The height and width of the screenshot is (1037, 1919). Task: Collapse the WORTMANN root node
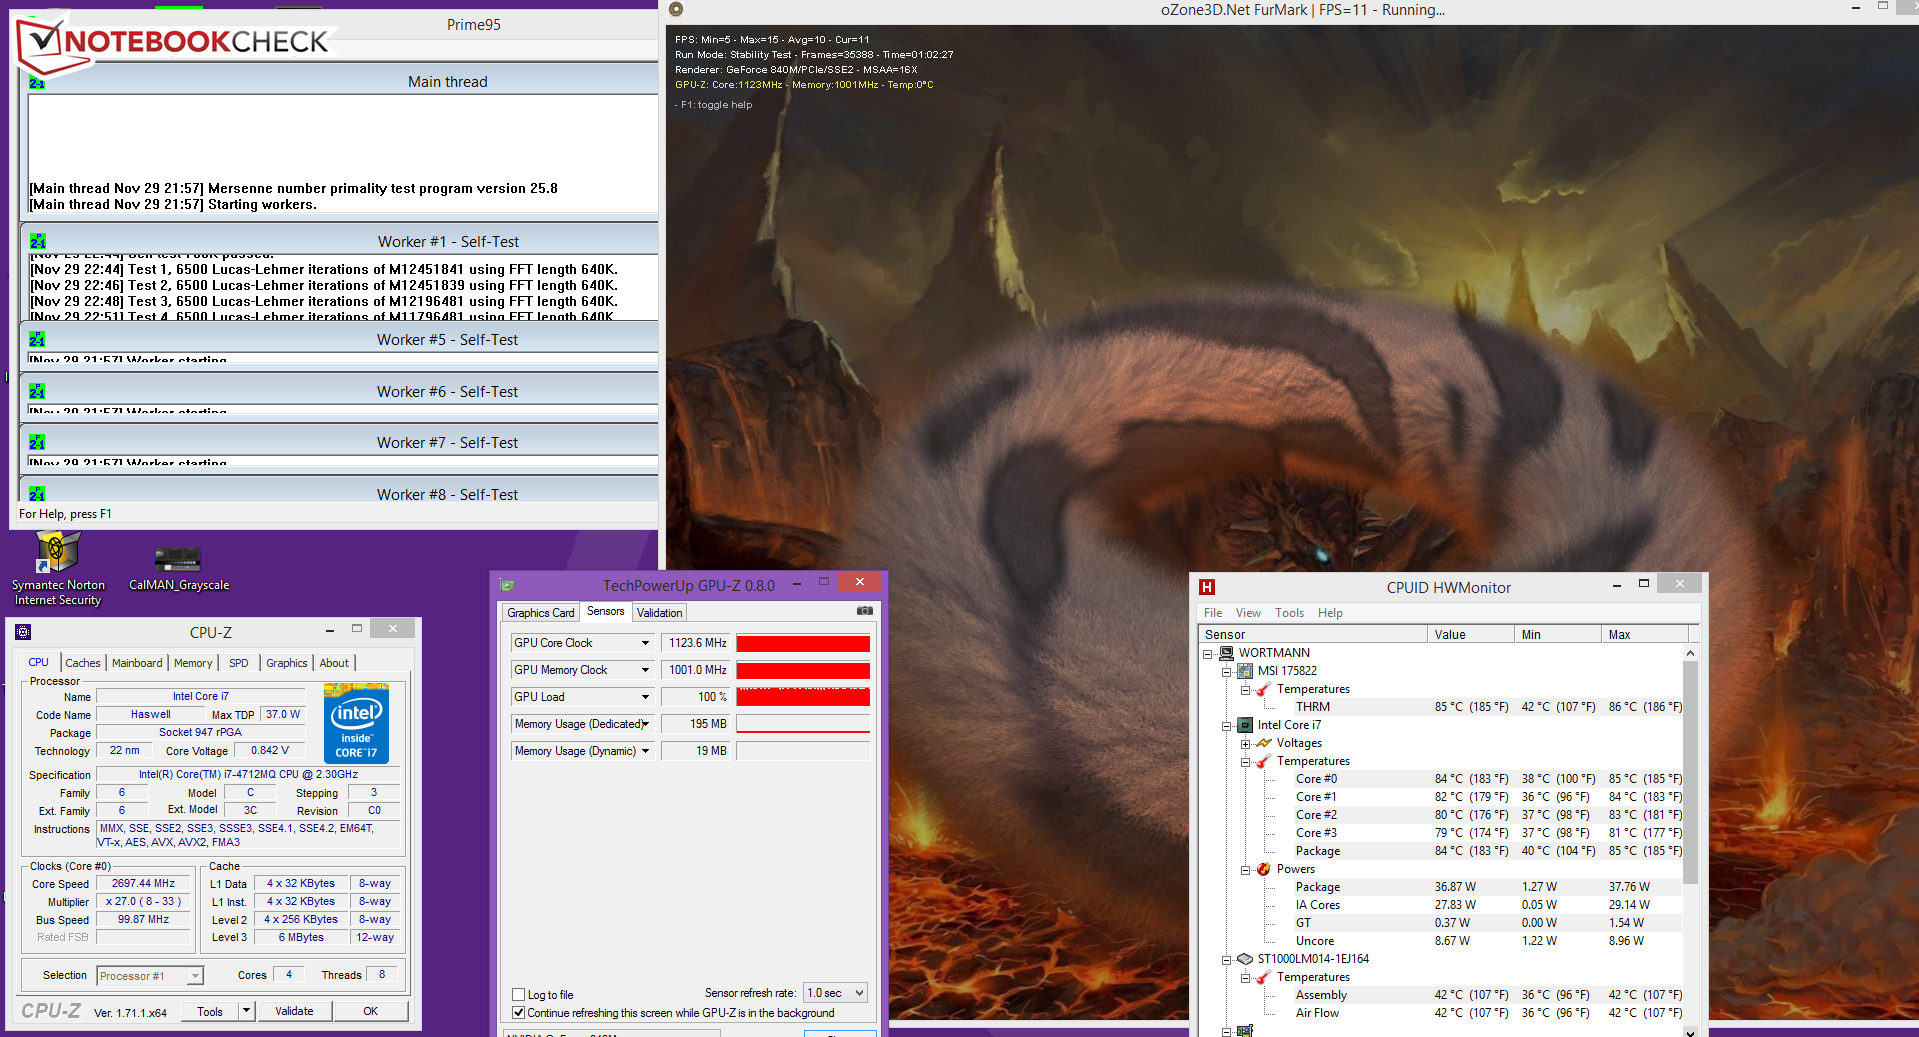(1207, 653)
